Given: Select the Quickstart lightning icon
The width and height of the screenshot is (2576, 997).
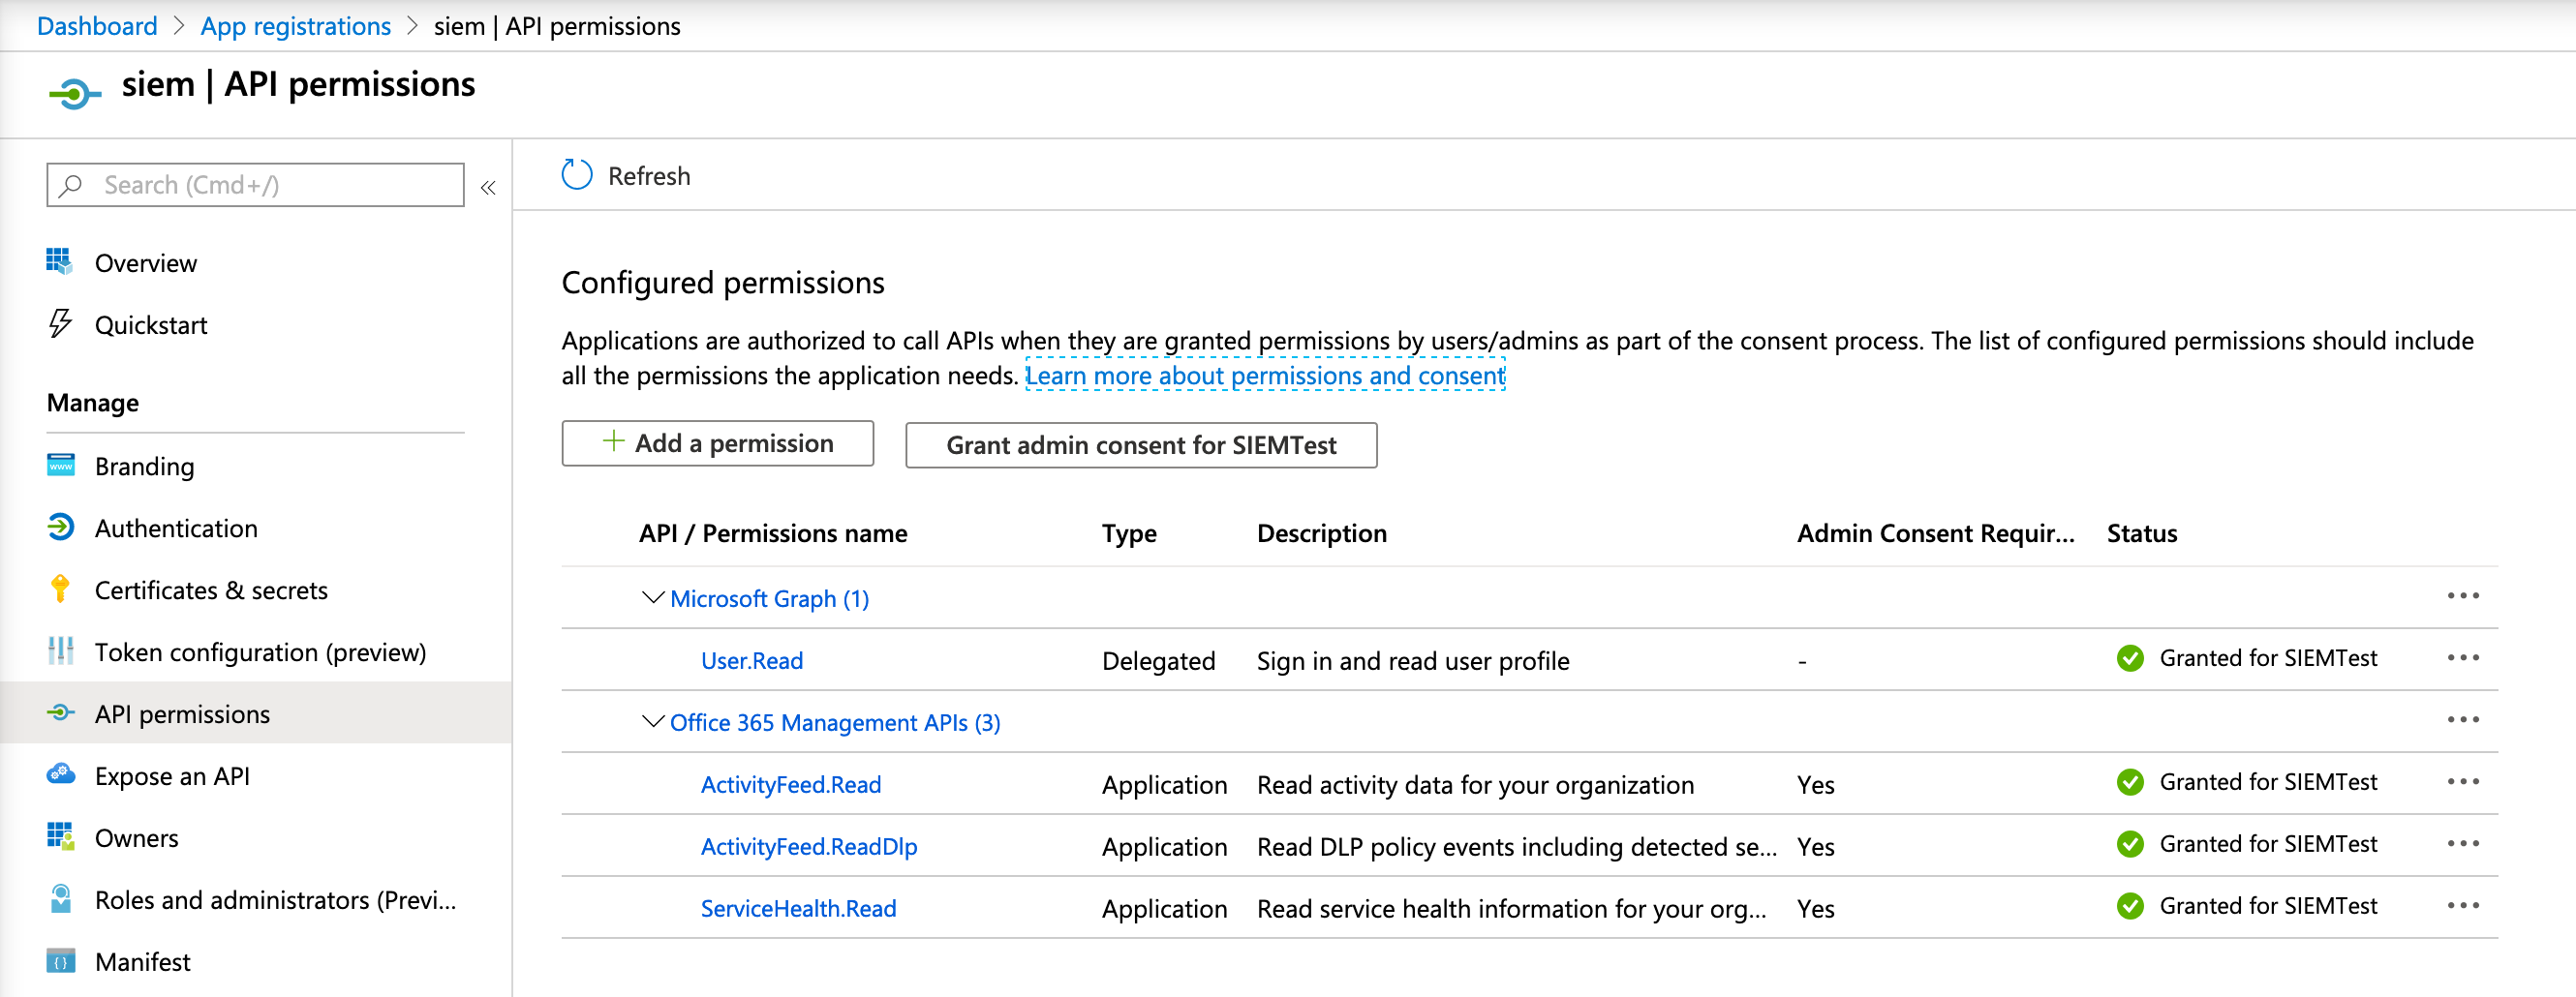Looking at the screenshot, I should [x=60, y=324].
